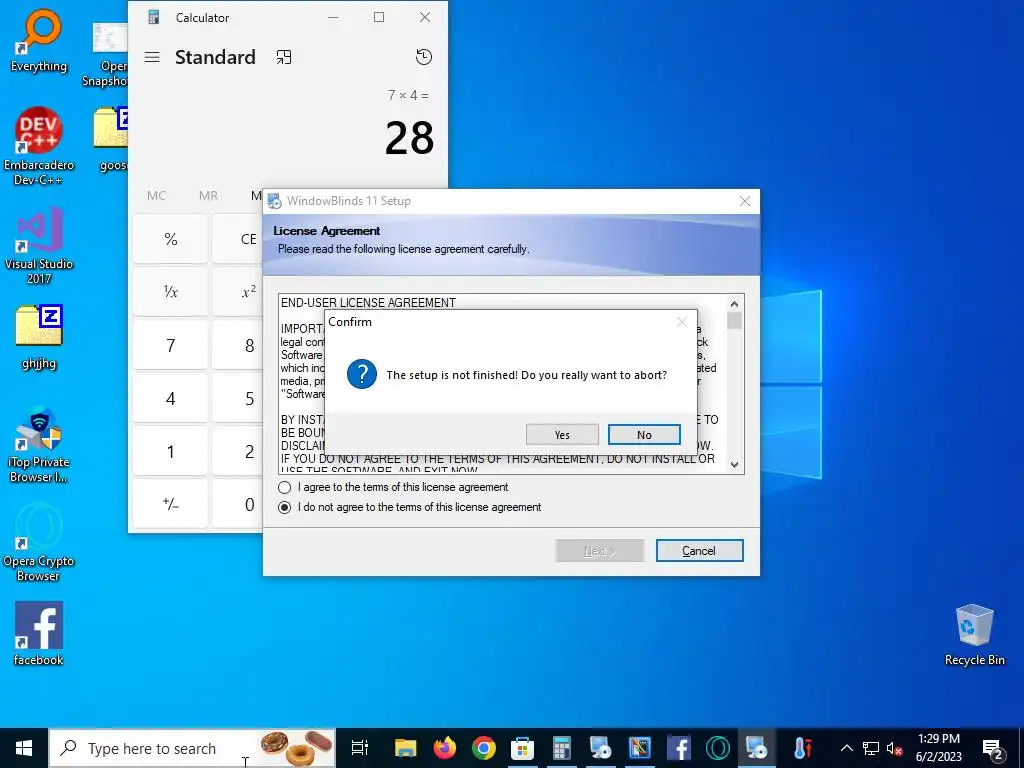Click the x squared key in Calculator
This screenshot has height=768, width=1024.
click(238, 292)
